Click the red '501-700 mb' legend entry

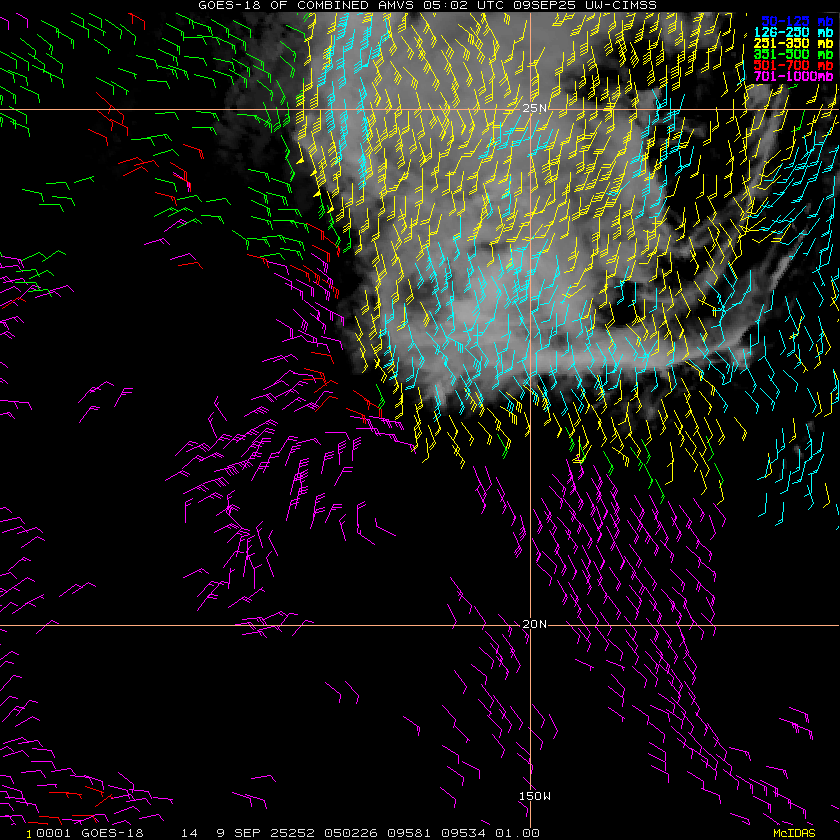pos(793,65)
